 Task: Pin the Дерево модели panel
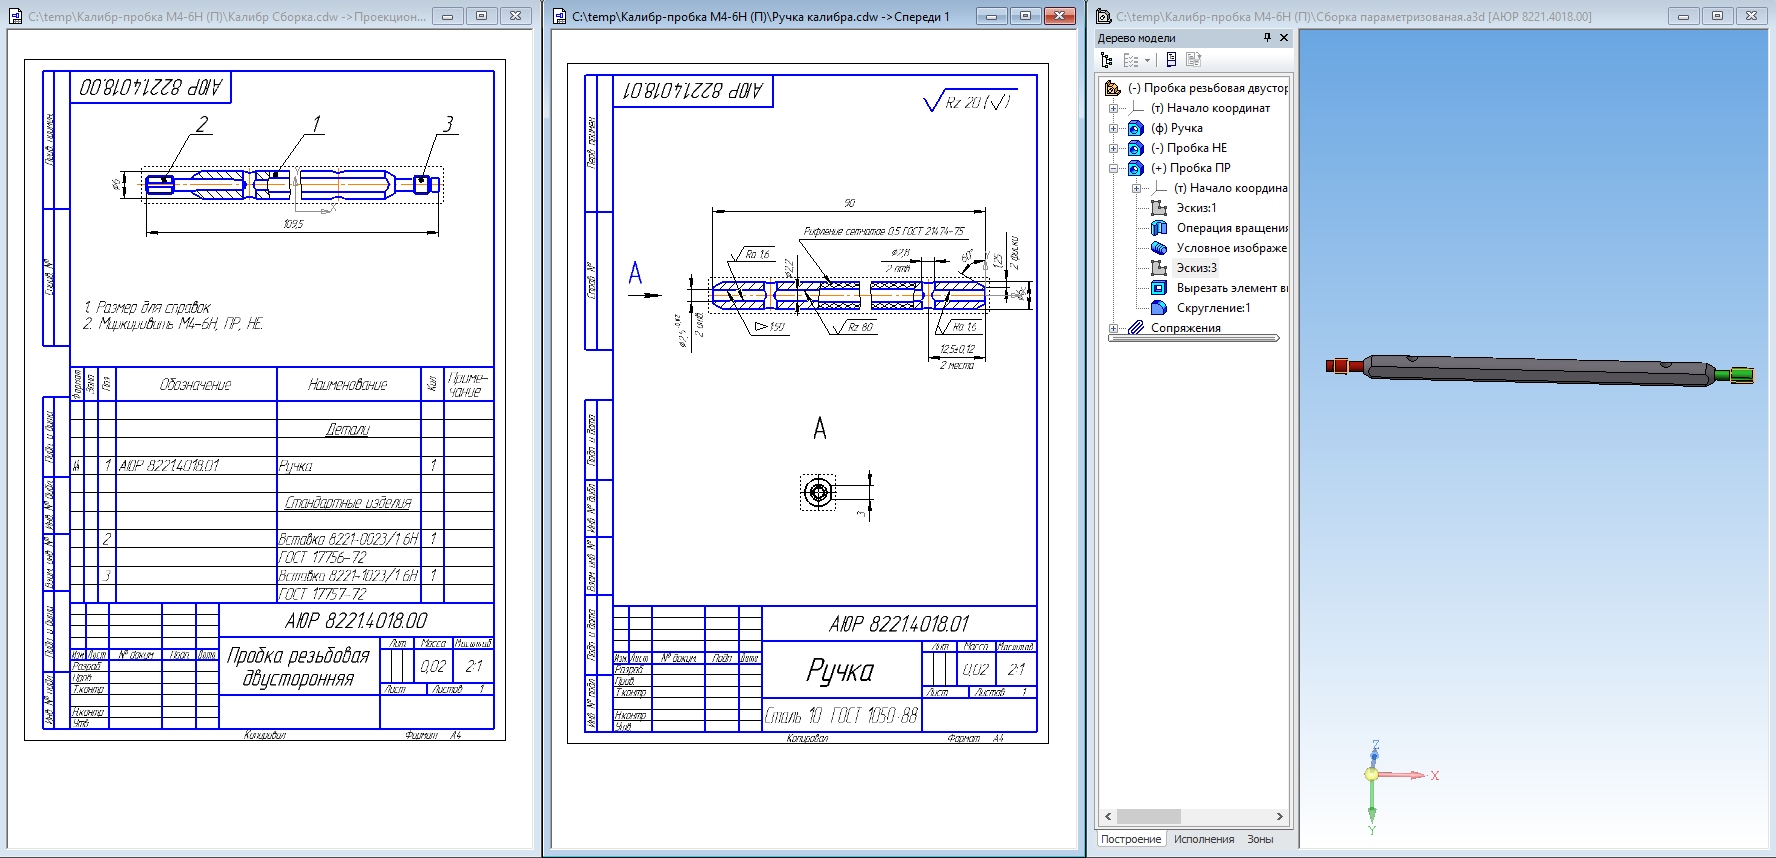[x=1267, y=38]
